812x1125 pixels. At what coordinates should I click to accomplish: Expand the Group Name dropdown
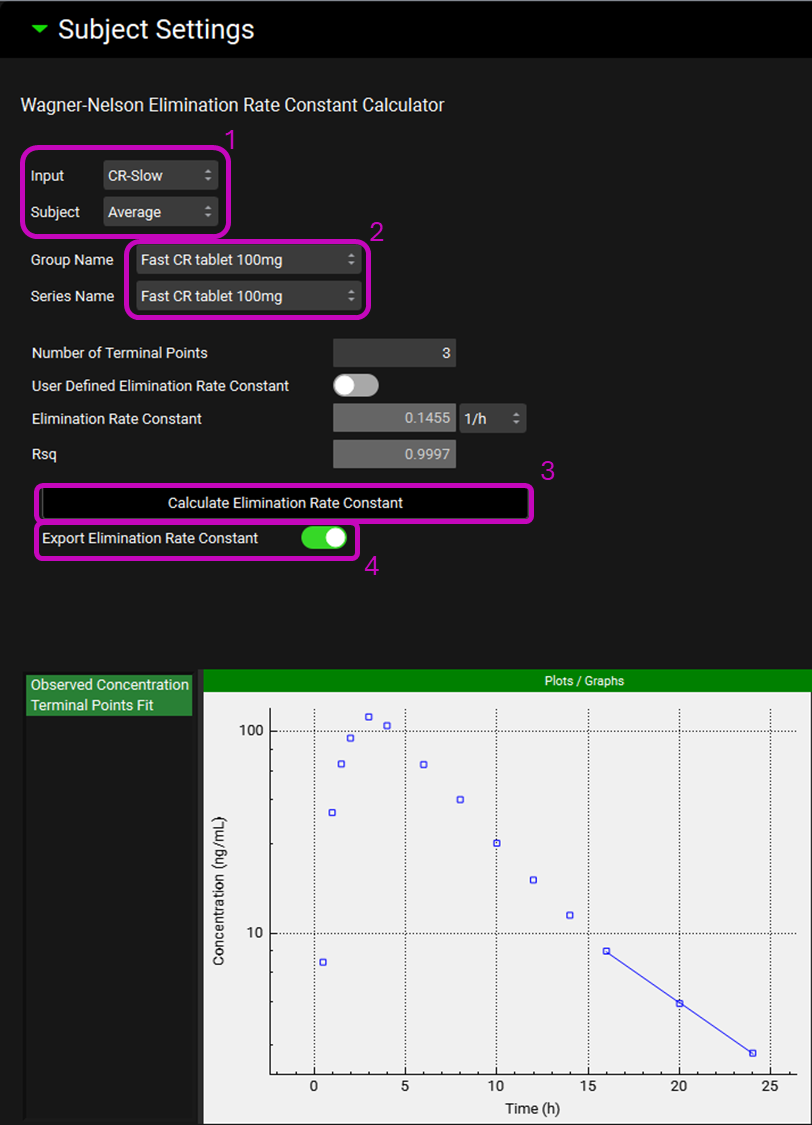248,260
